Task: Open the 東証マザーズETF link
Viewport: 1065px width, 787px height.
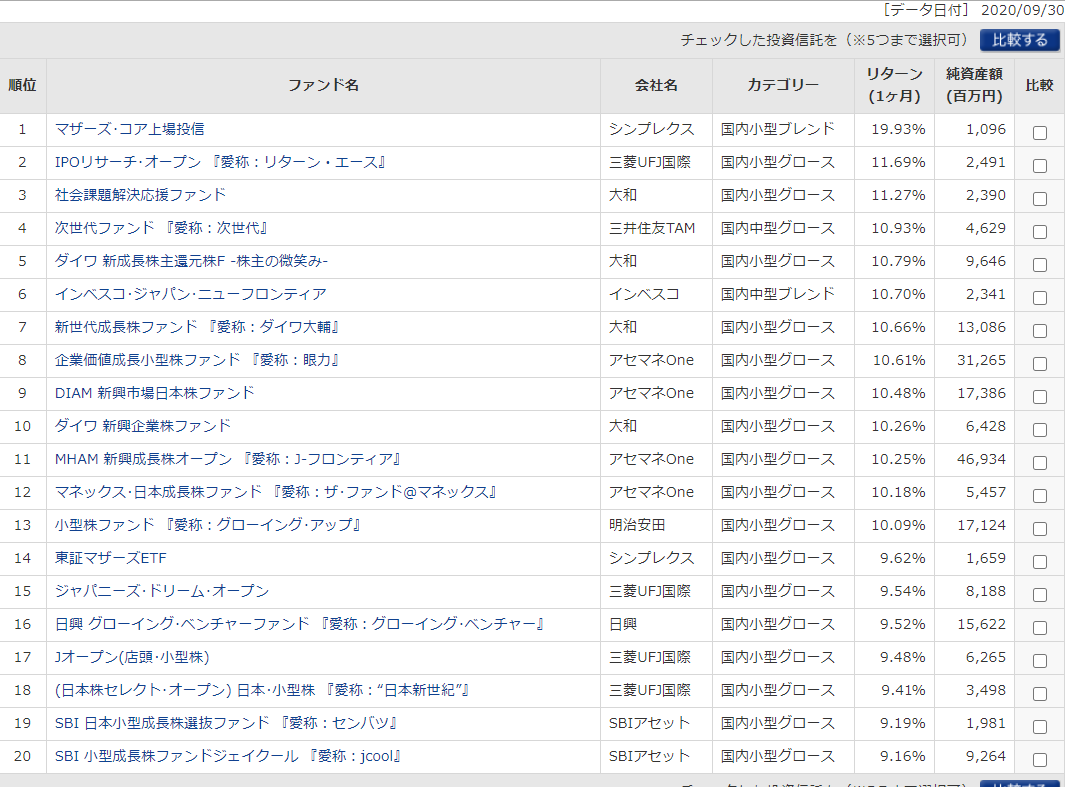Action: point(111,558)
